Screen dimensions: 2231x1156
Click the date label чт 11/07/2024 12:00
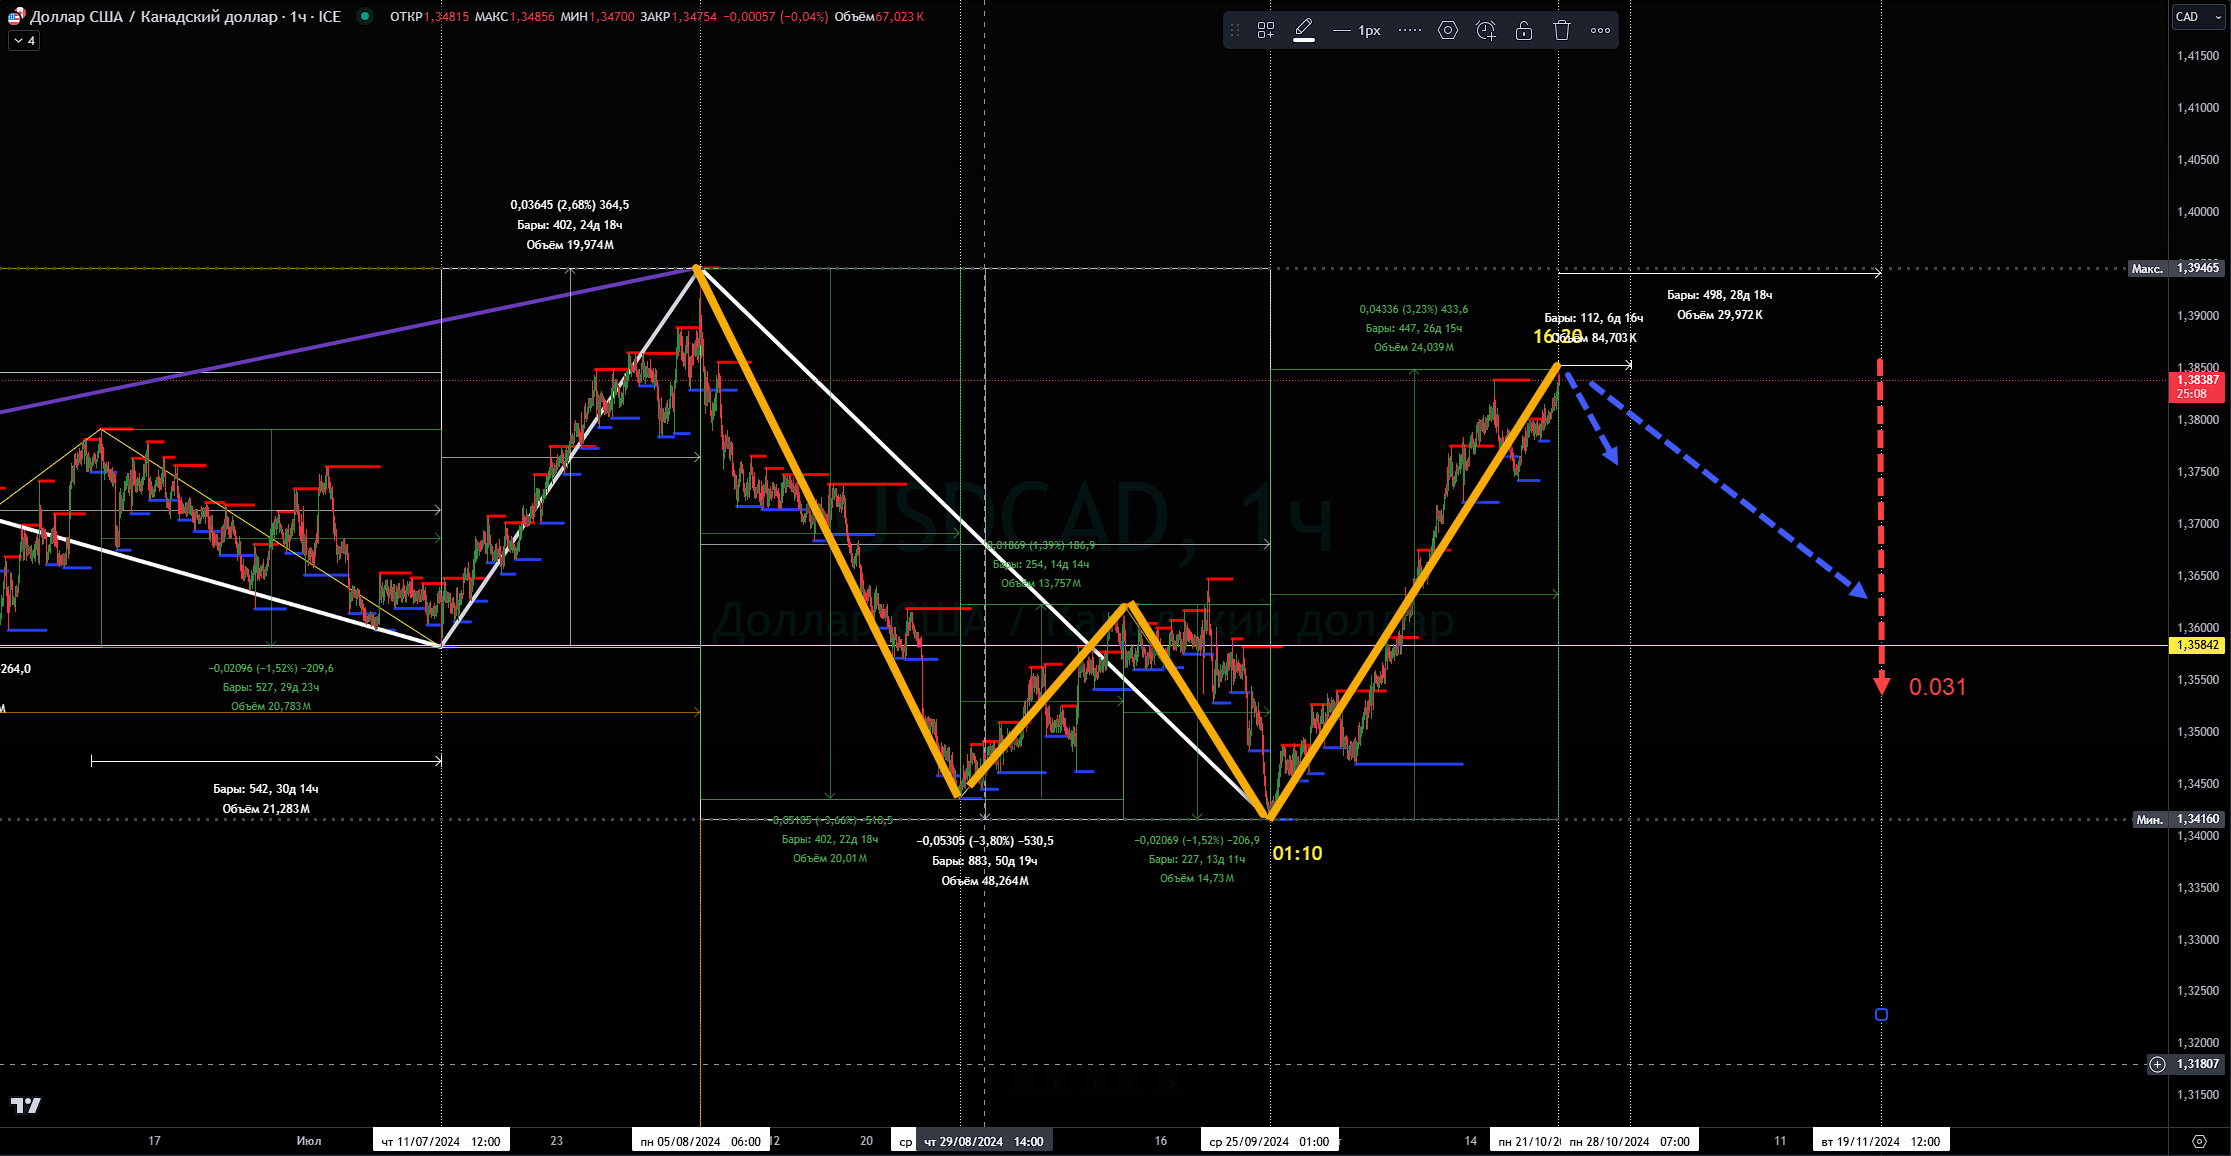click(x=441, y=1141)
